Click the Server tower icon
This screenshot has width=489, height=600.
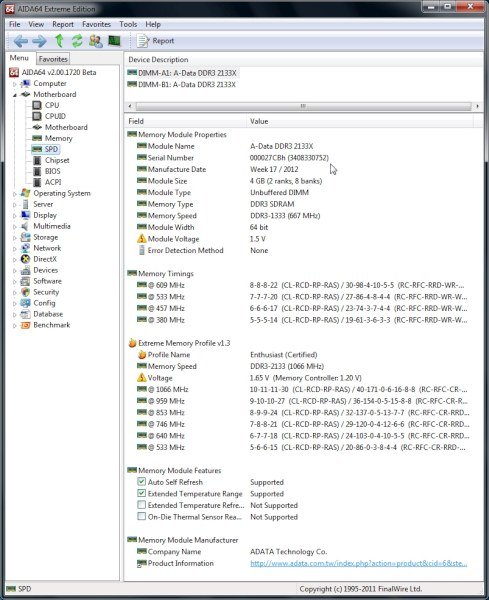[25, 204]
